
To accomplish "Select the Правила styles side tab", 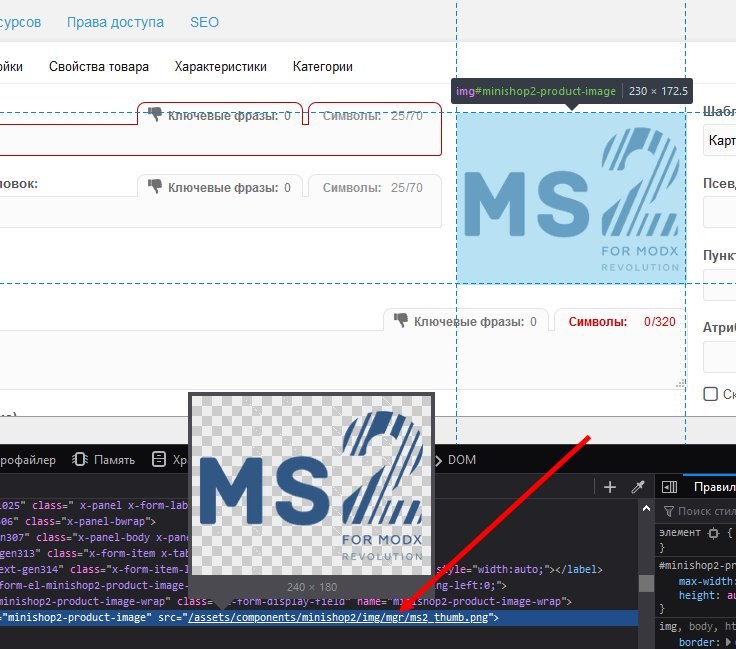I will pos(714,487).
